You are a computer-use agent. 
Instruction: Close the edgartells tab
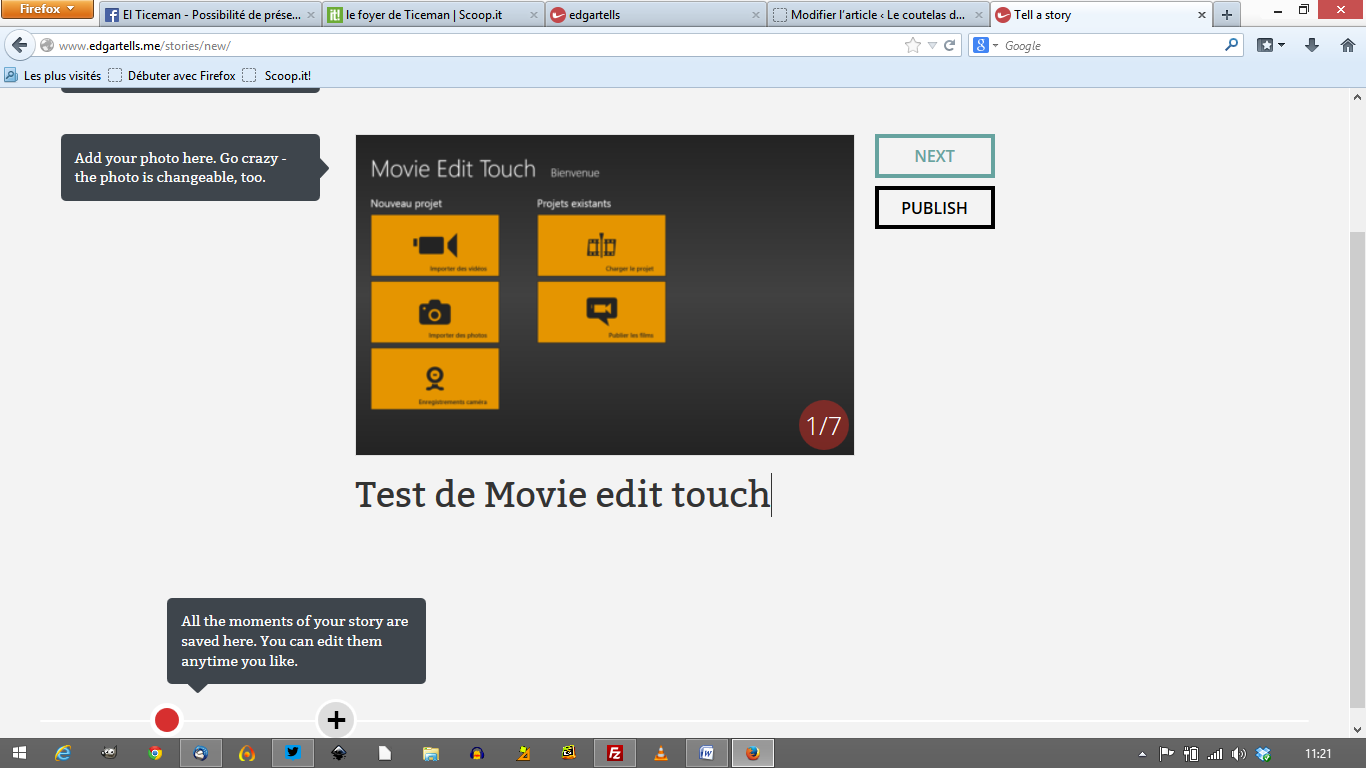pos(755,15)
